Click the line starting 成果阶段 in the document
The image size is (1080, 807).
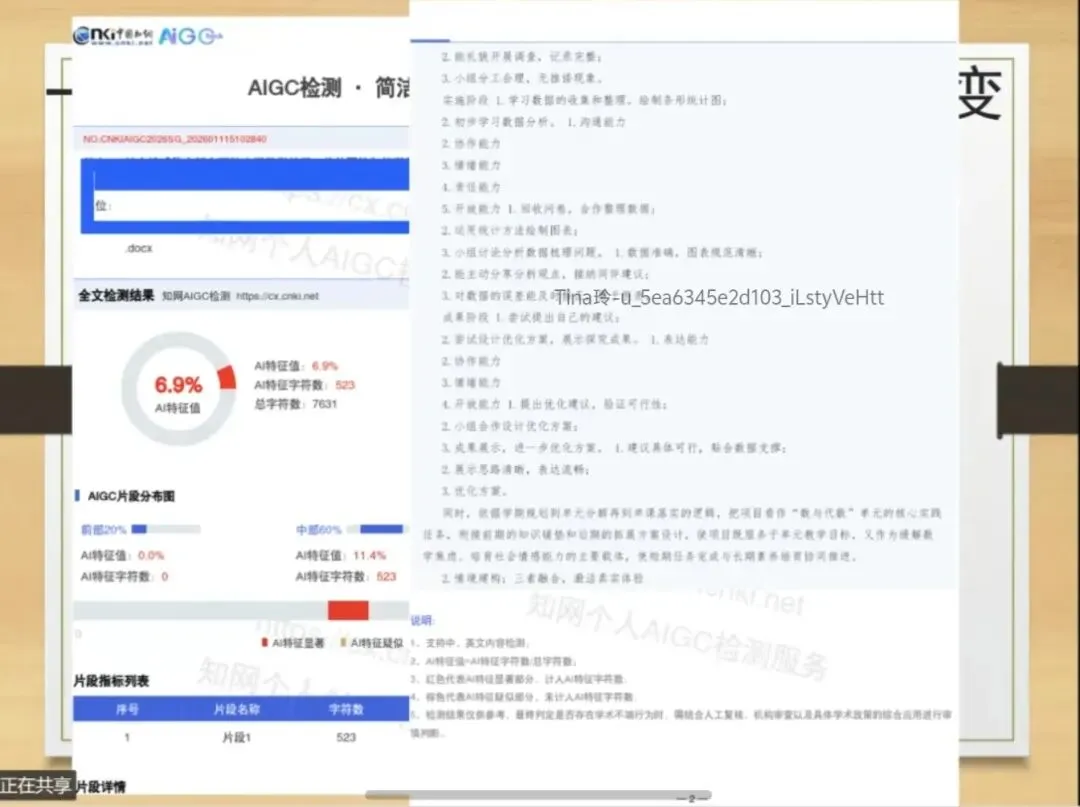(531, 317)
